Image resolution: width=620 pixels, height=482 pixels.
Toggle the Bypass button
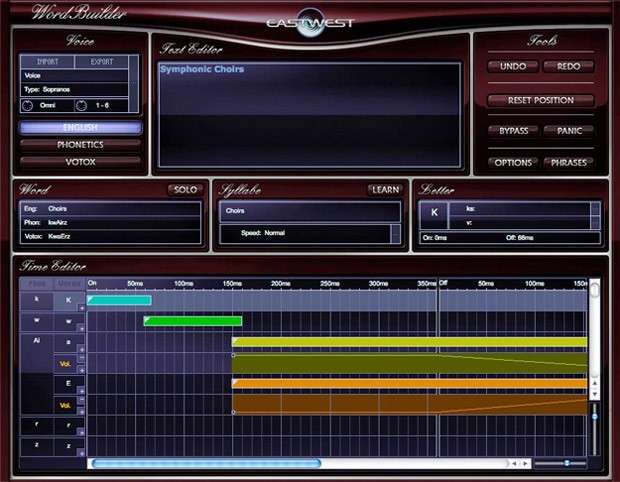coord(513,131)
